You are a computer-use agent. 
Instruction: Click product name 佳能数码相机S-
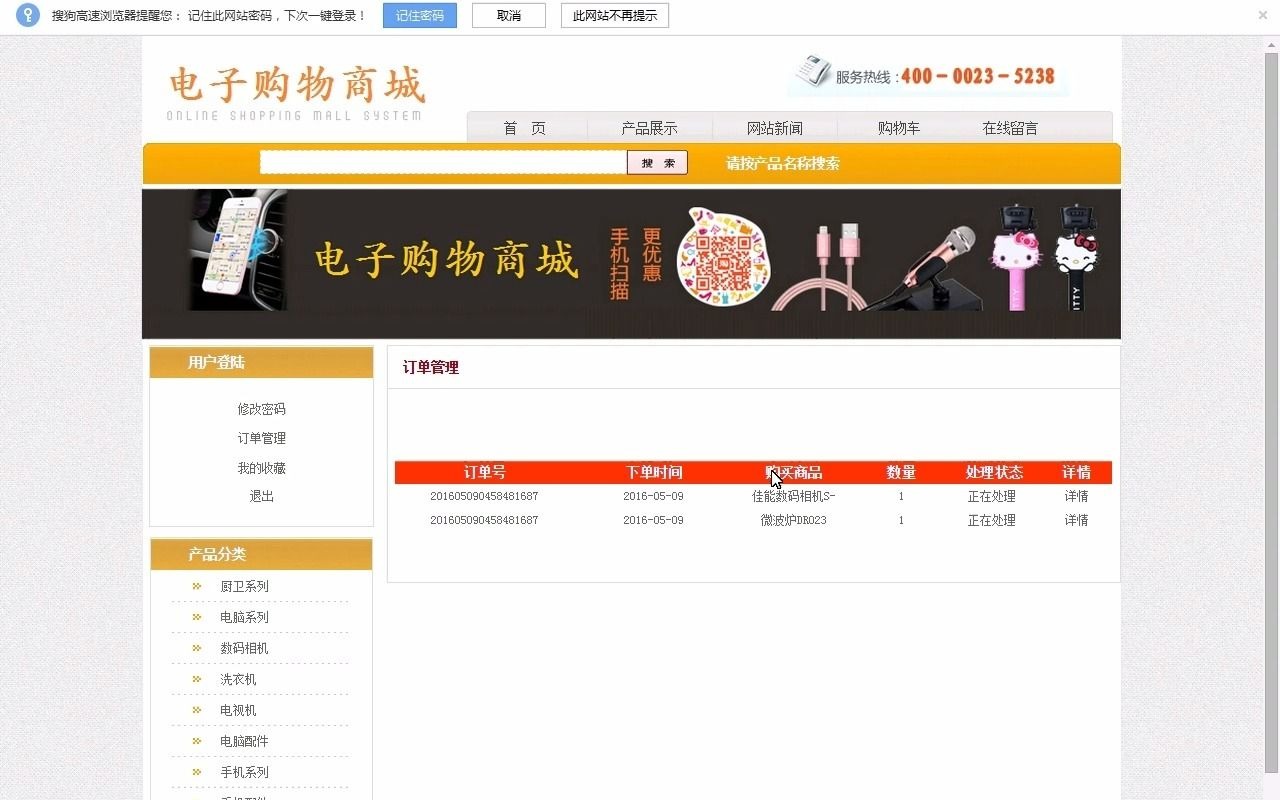794,496
